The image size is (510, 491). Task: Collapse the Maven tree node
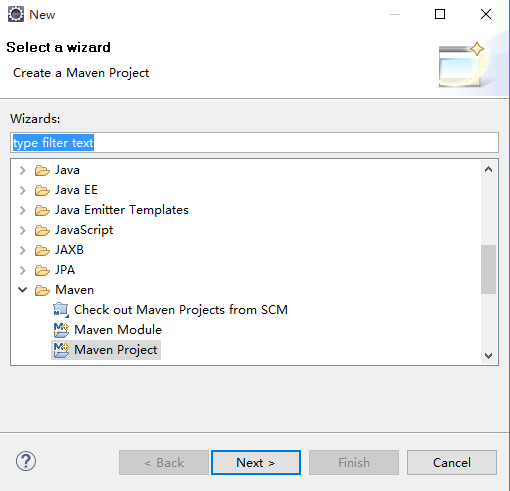pos(23,290)
